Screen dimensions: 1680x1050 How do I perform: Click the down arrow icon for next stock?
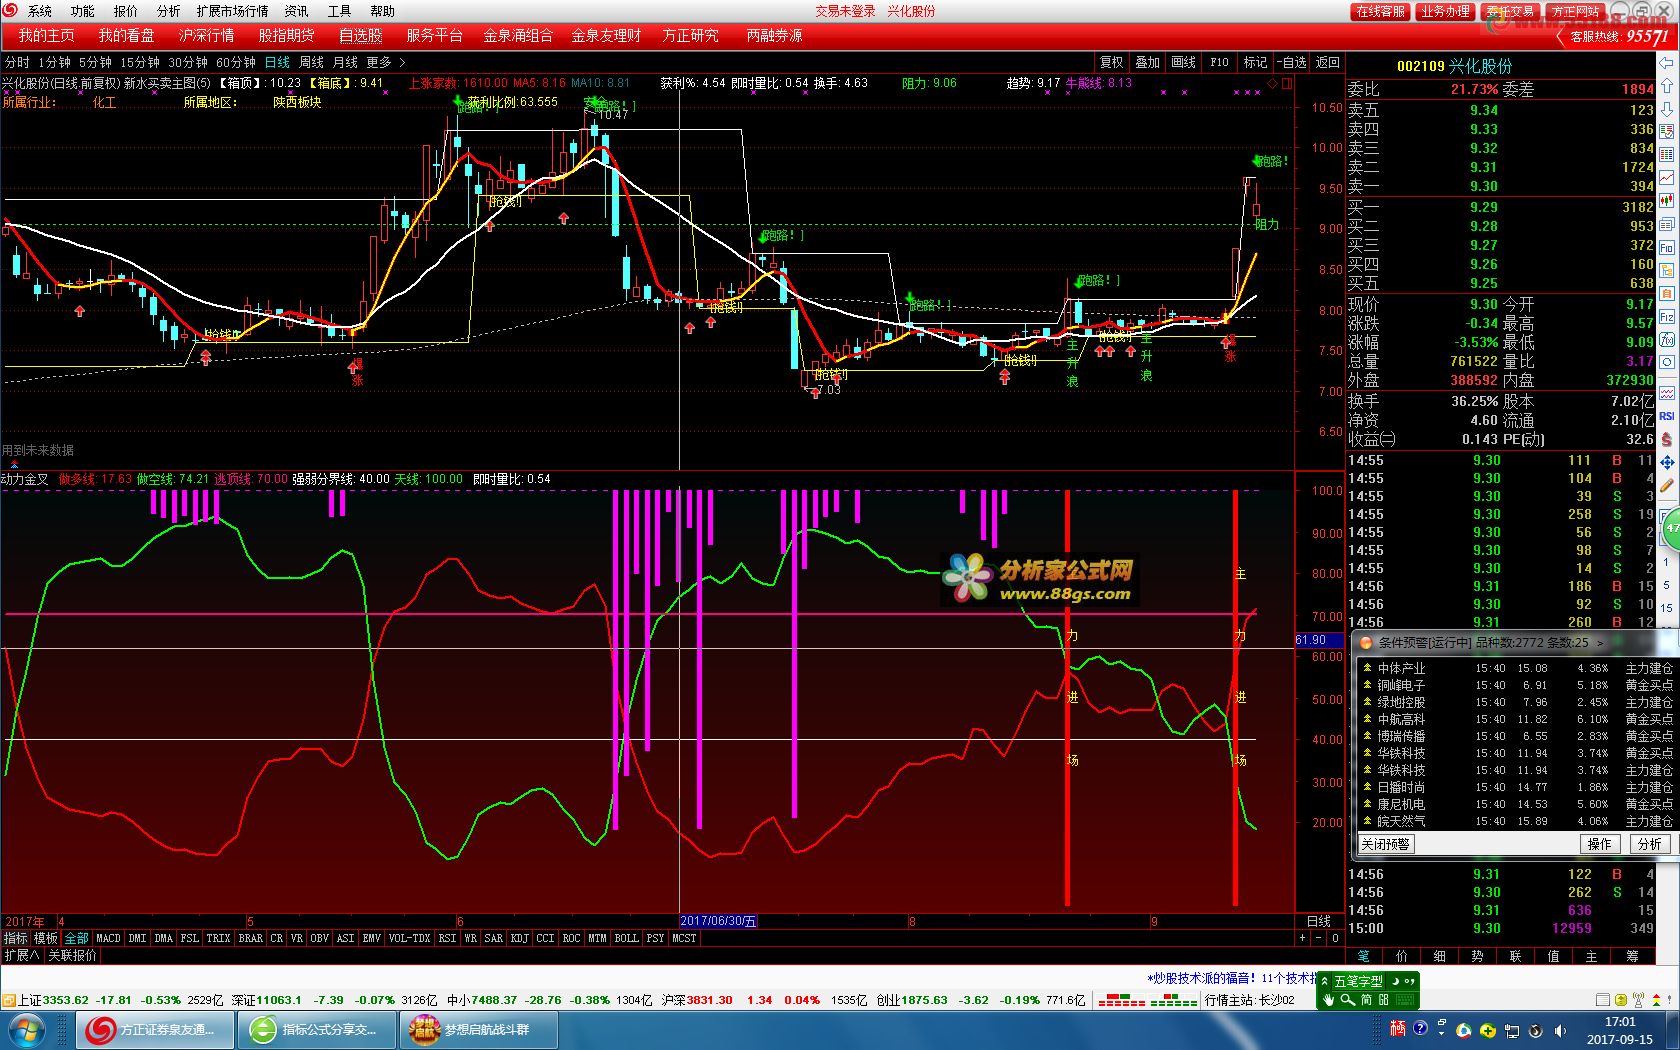click(x=1667, y=109)
